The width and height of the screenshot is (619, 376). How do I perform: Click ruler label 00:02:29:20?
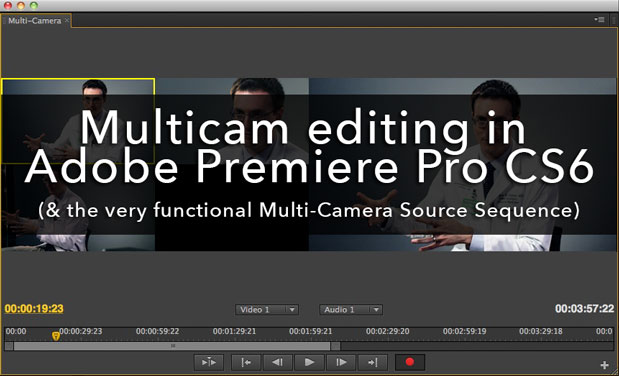[388, 331]
